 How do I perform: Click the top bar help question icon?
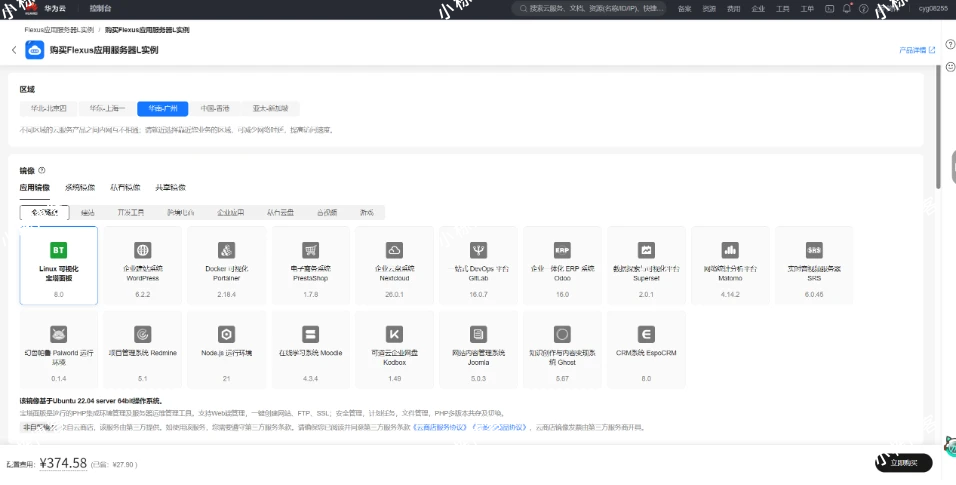point(863,9)
